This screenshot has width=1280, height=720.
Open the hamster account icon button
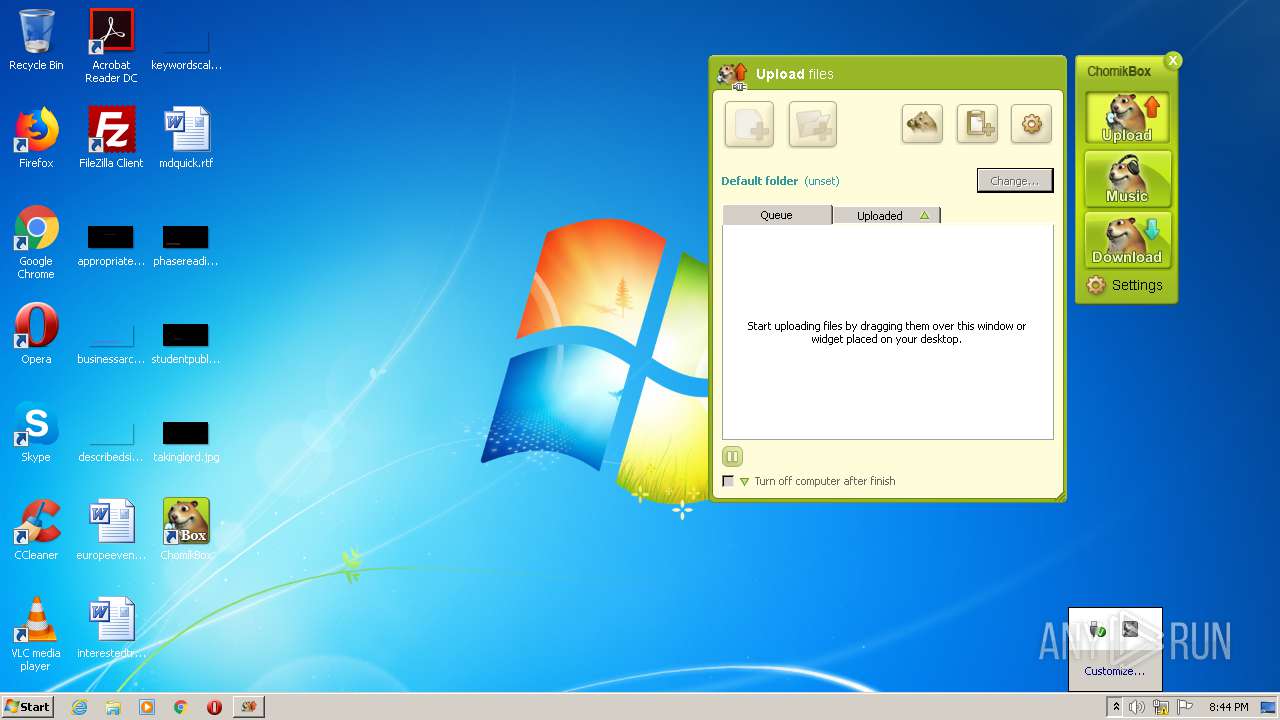(x=922, y=124)
